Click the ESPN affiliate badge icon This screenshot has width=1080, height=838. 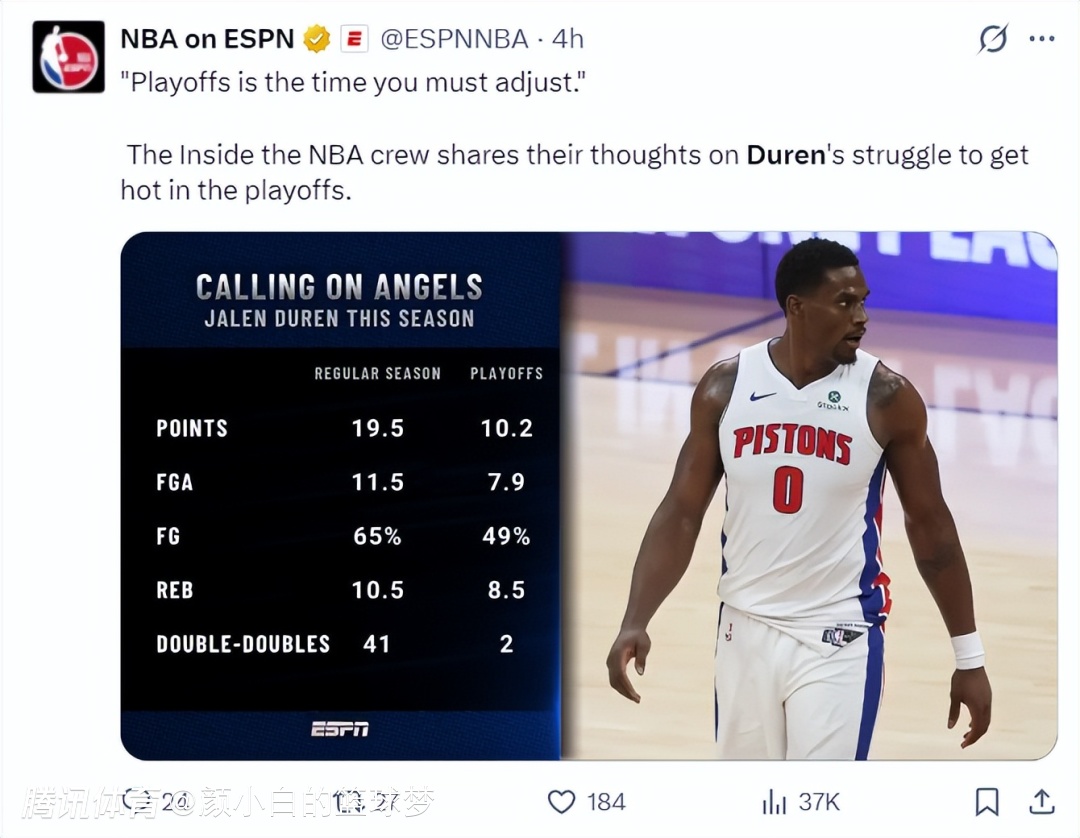(x=354, y=39)
